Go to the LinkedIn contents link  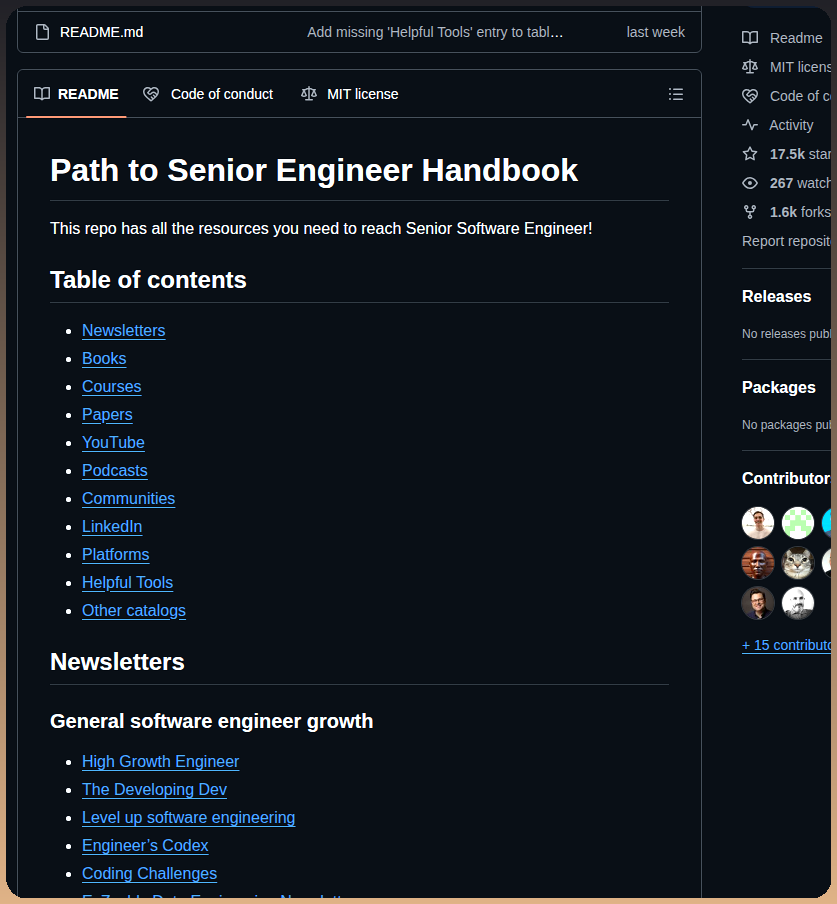112,526
